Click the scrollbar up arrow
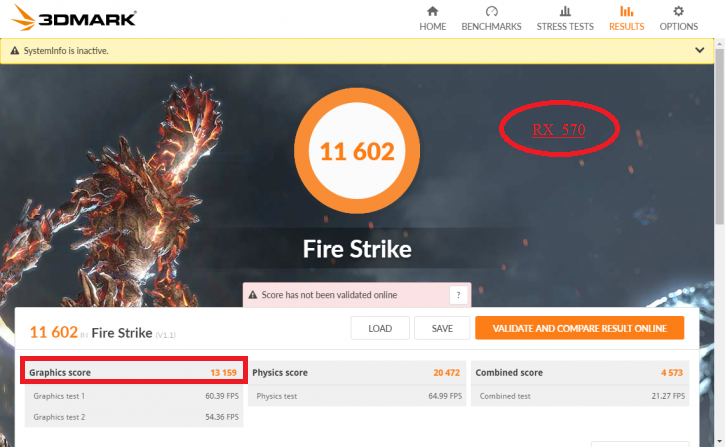The height and width of the screenshot is (447, 725). pos(719,43)
